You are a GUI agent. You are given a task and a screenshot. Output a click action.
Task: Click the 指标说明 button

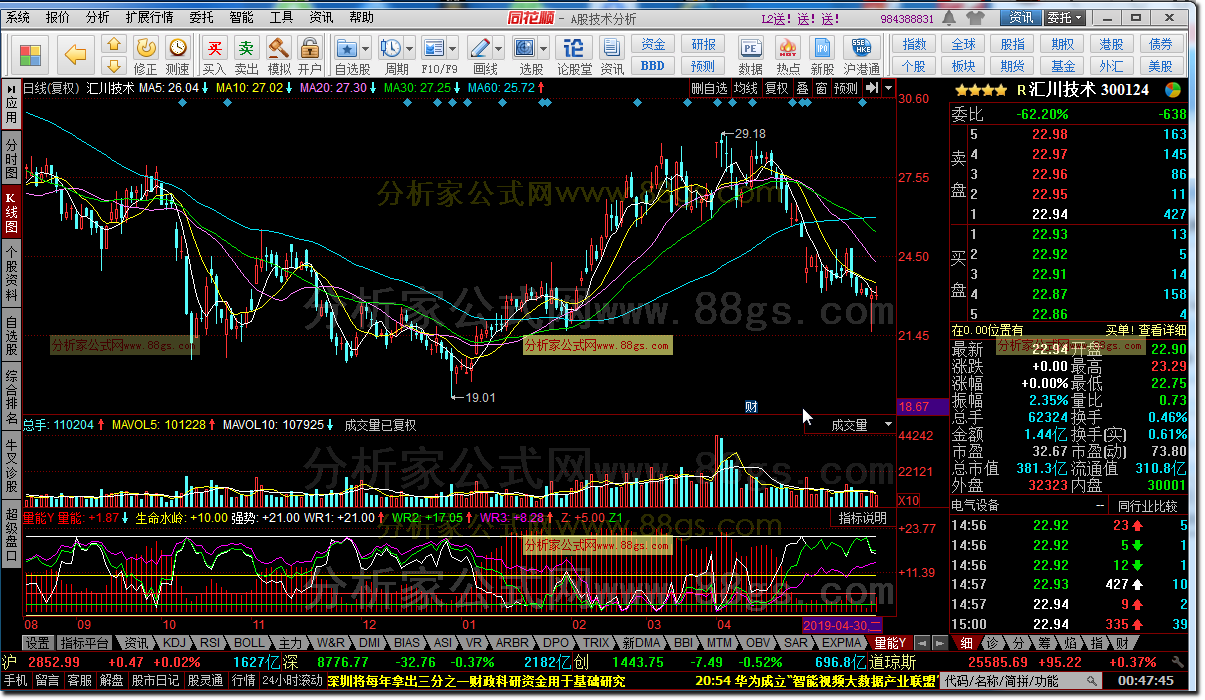[862, 518]
